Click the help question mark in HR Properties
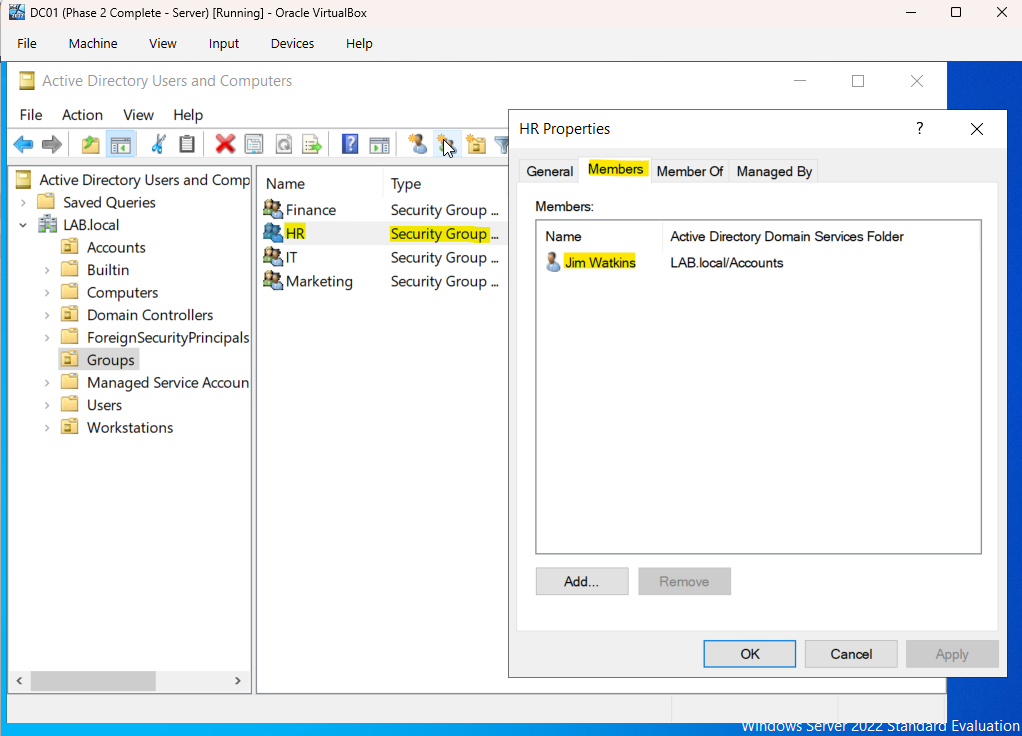The image size is (1022, 736). (920, 128)
